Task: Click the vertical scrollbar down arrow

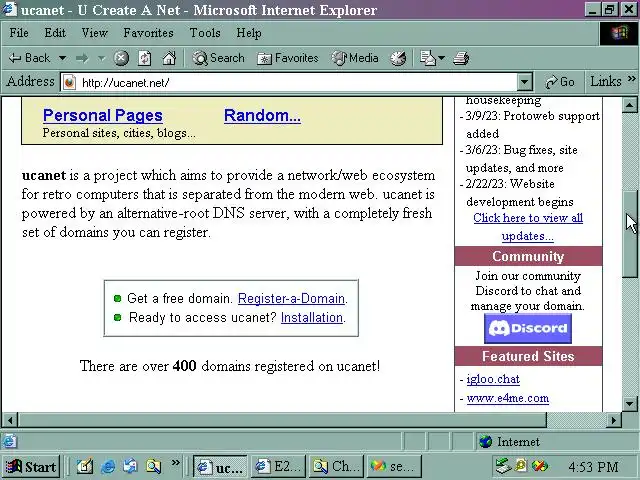Action: (629, 404)
